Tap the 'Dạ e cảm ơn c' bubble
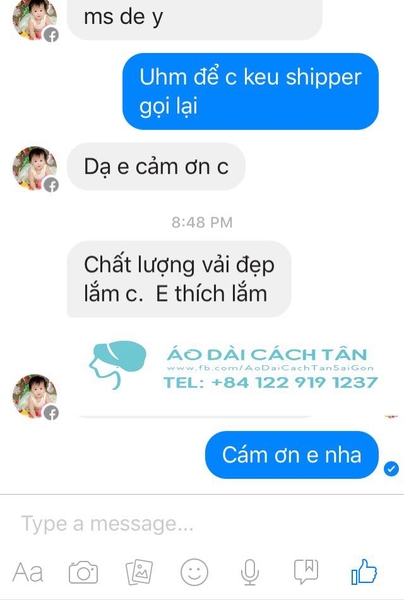 (156, 167)
